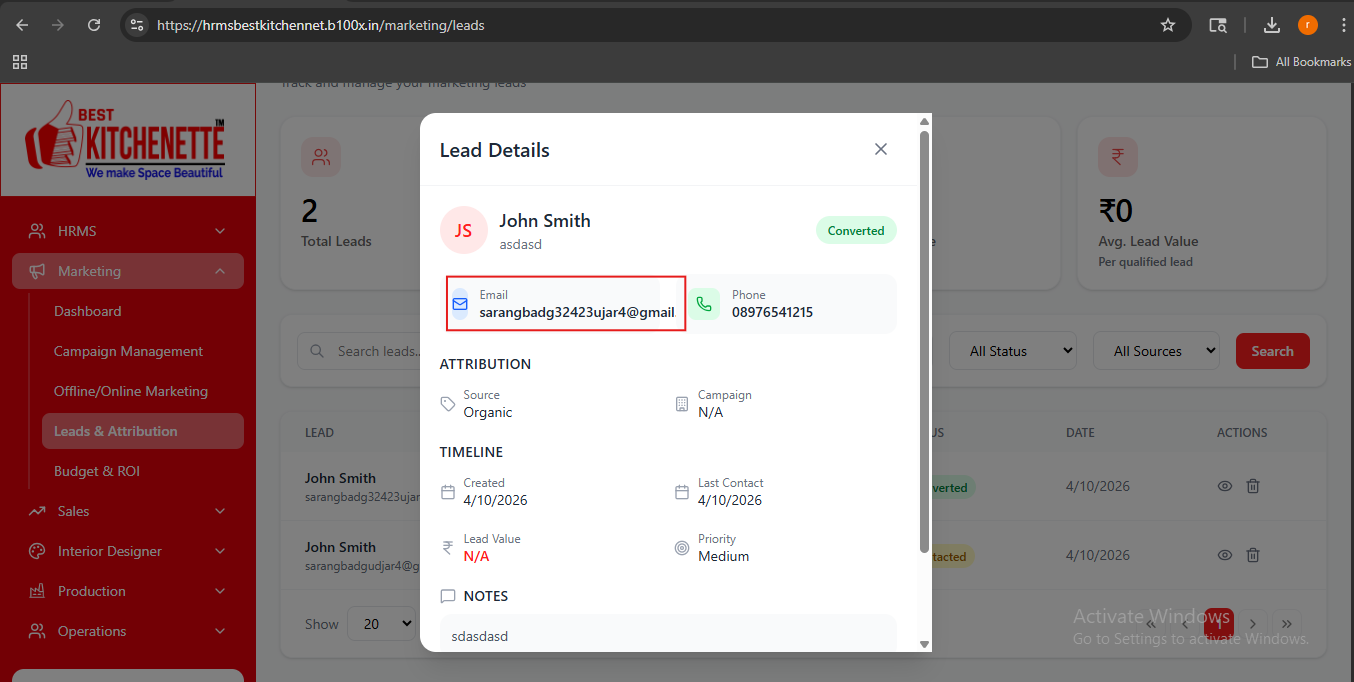Click the Total Leads people icon
The height and width of the screenshot is (682, 1354).
tap(321, 157)
